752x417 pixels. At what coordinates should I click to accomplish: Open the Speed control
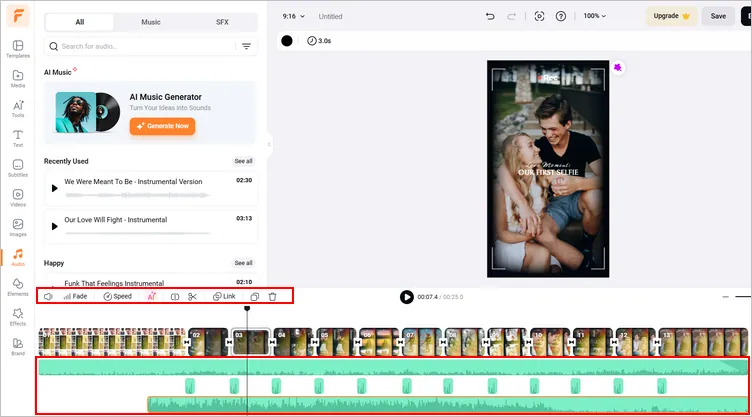(118, 297)
